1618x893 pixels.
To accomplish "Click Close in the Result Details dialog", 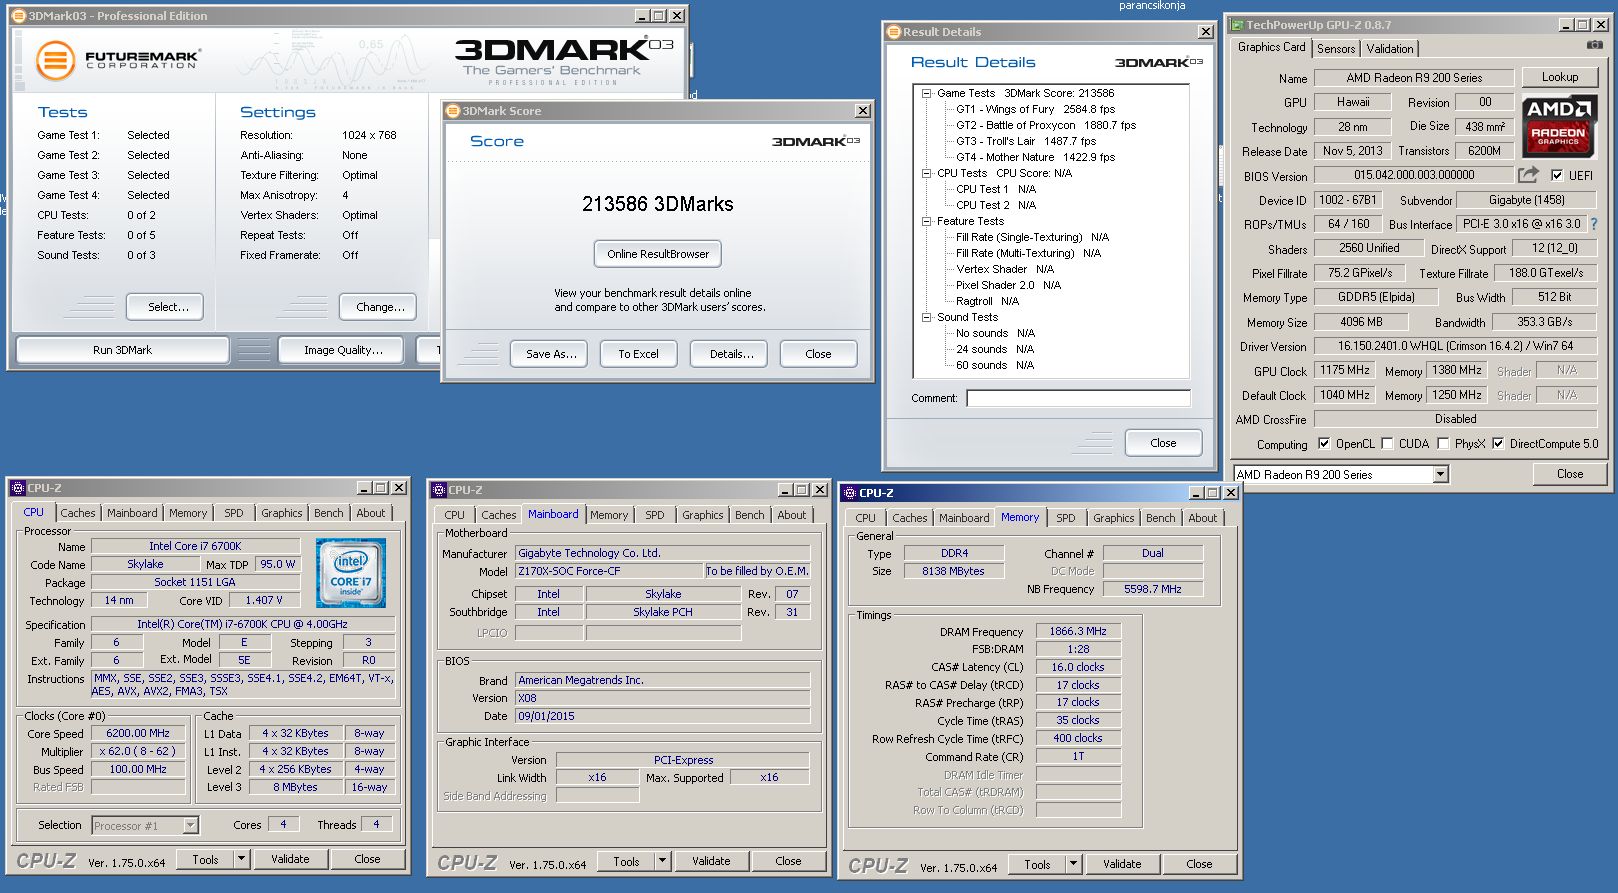I will pos(1163,443).
